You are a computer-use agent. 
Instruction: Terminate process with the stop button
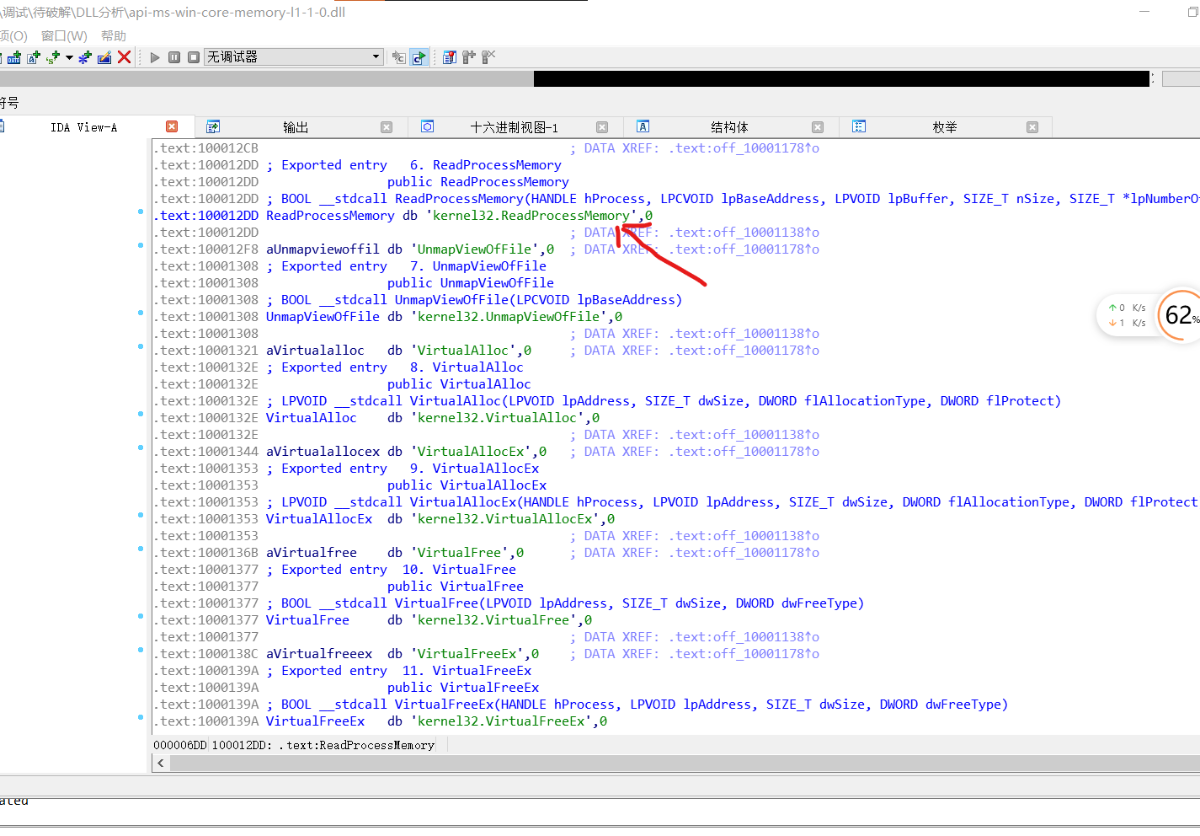(x=193, y=57)
